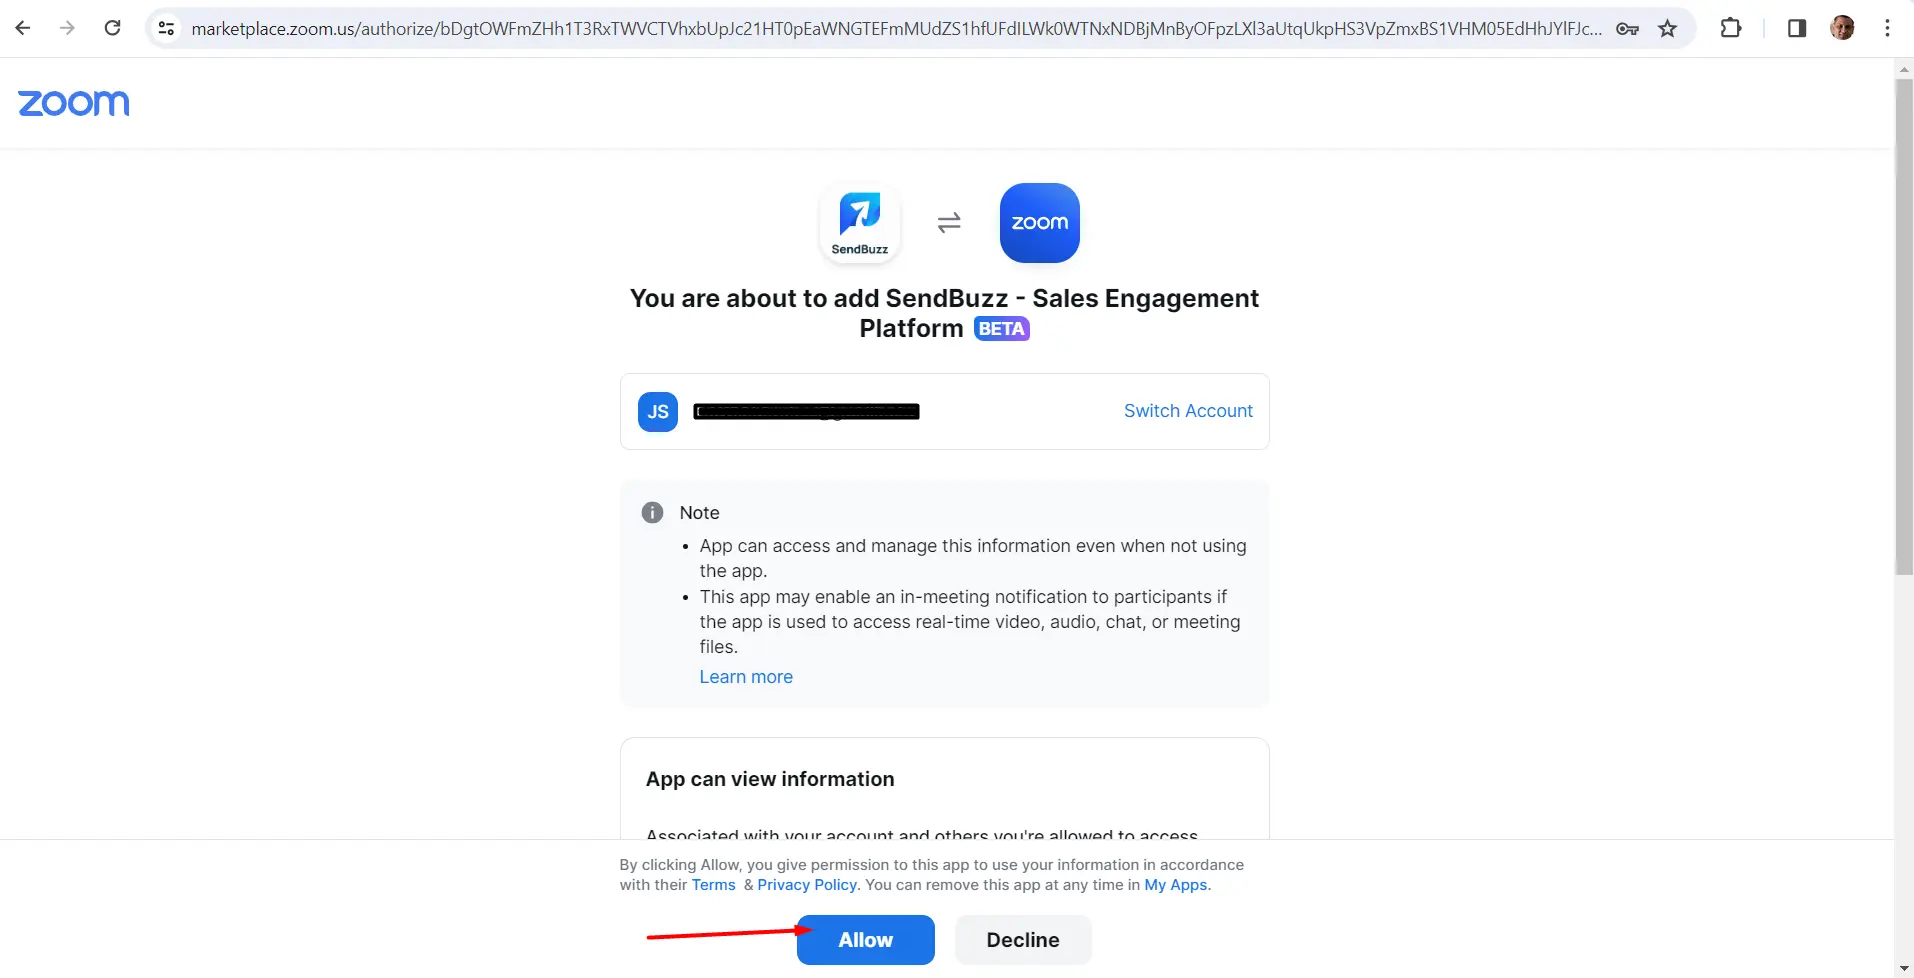Click the SendBuzz app icon
The image size is (1914, 978).
[x=860, y=223]
